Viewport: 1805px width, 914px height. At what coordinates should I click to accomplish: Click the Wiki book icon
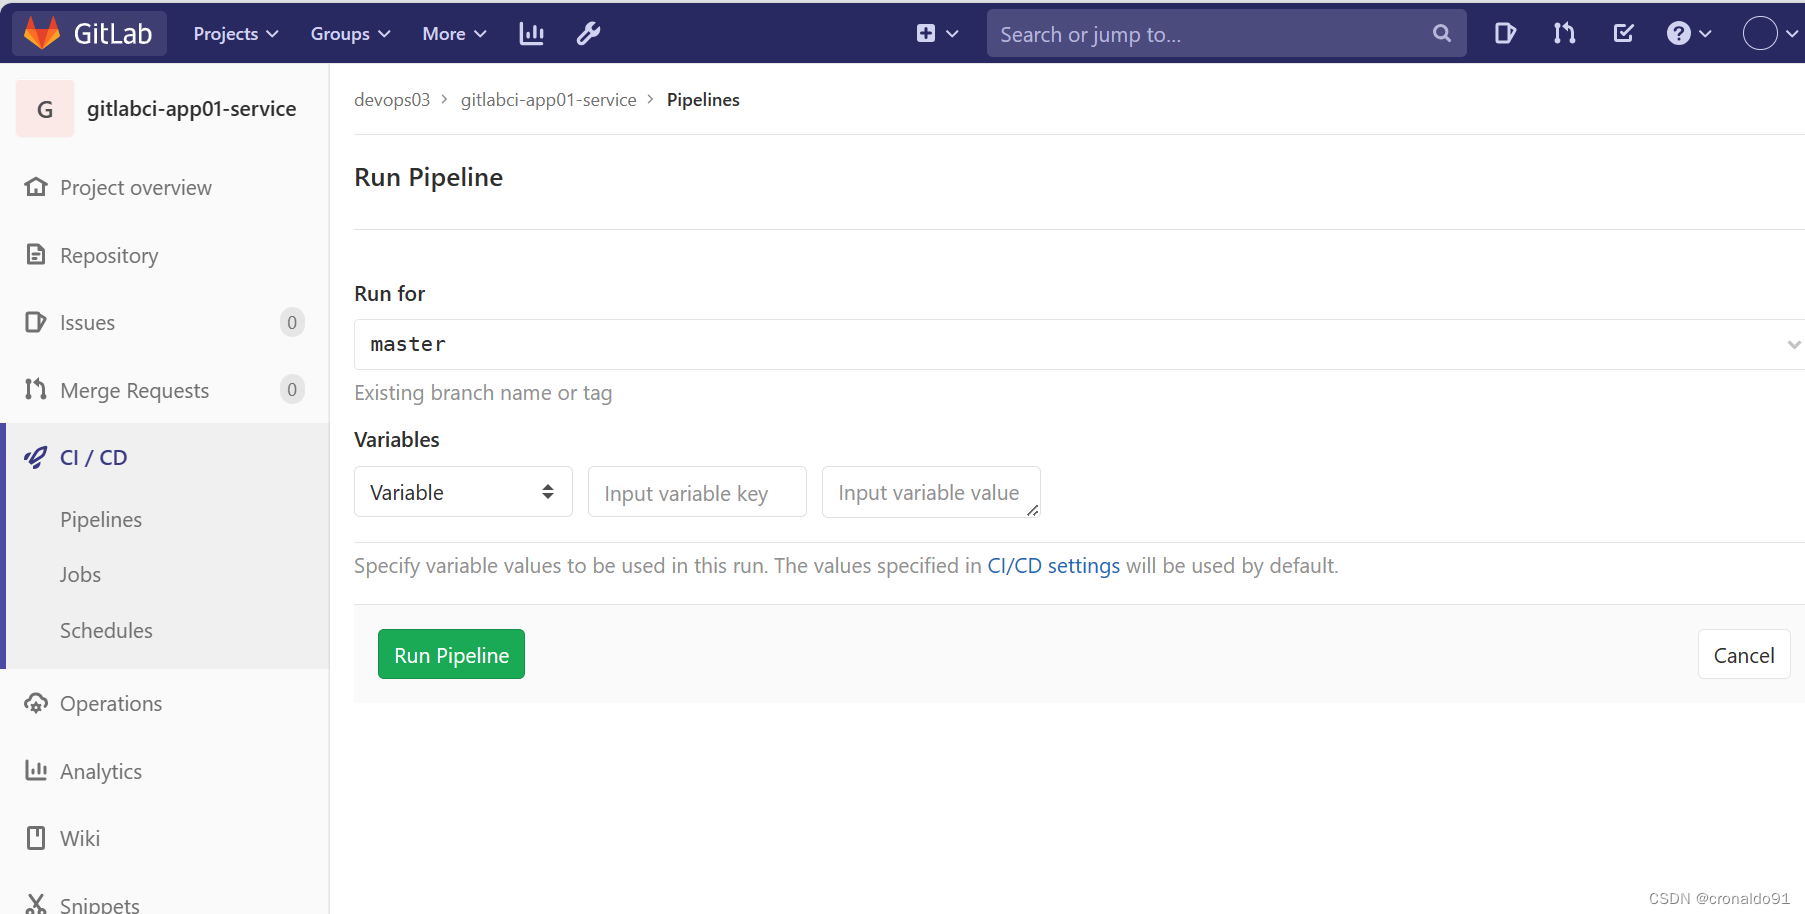click(36, 838)
